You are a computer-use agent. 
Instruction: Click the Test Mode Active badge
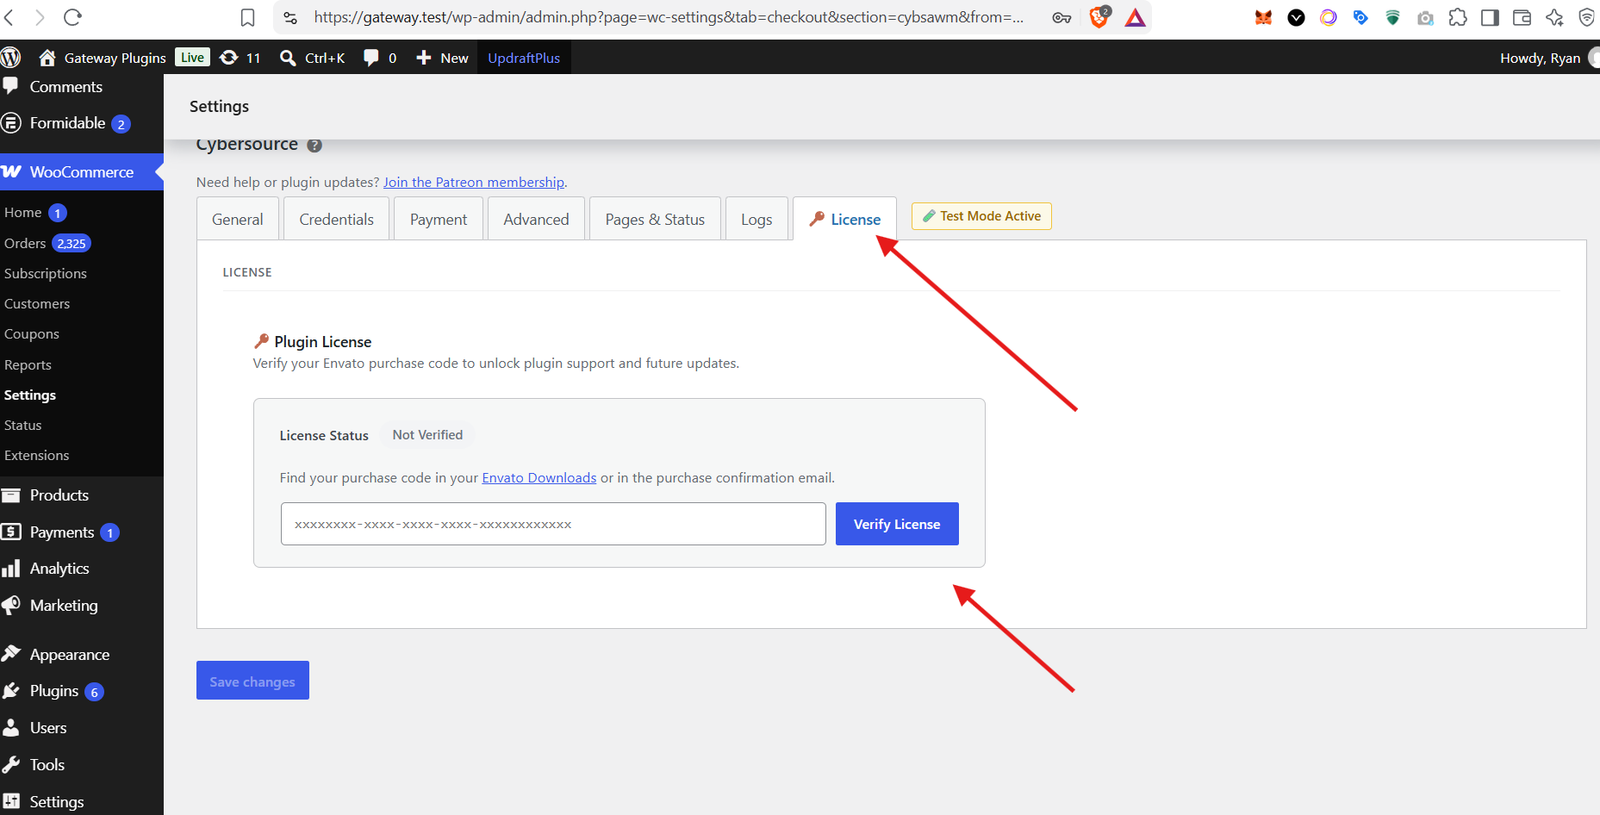(x=981, y=216)
